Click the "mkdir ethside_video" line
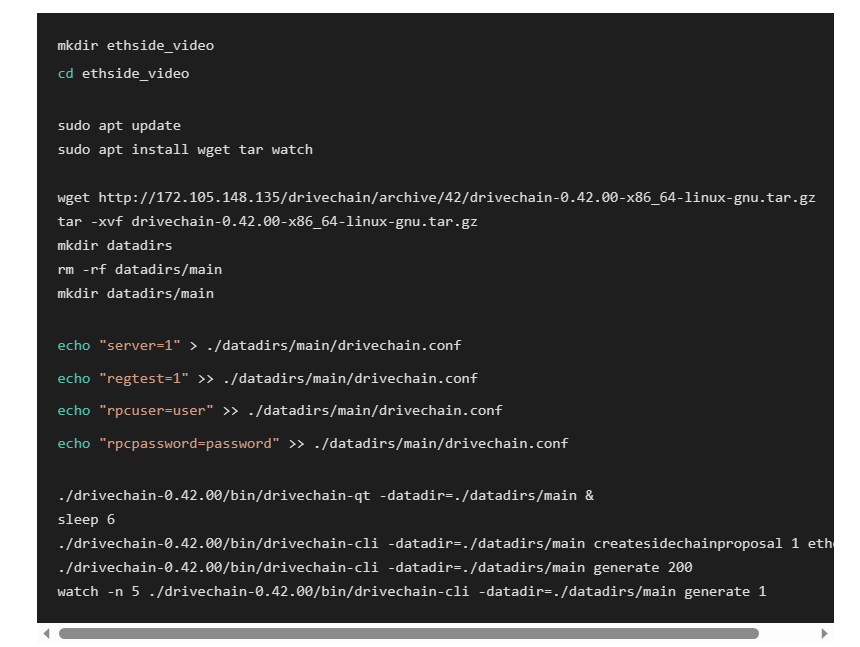Viewport: 860px width, 647px height. [136, 45]
